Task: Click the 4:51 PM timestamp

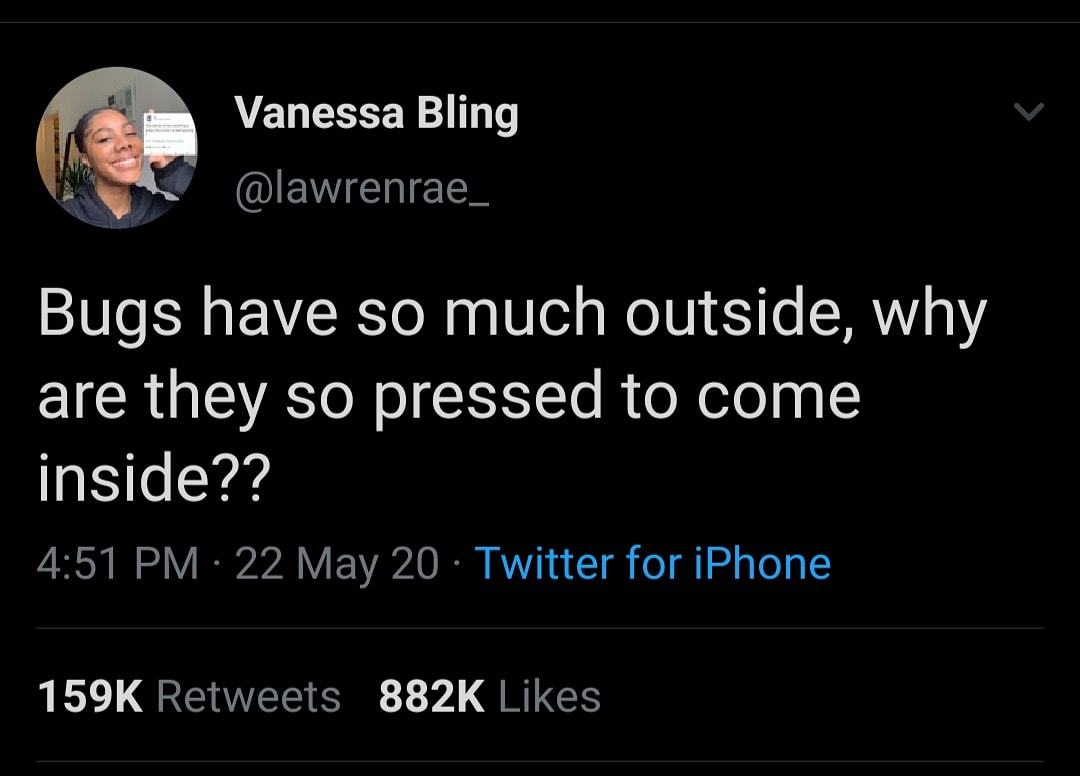Action: (118, 564)
